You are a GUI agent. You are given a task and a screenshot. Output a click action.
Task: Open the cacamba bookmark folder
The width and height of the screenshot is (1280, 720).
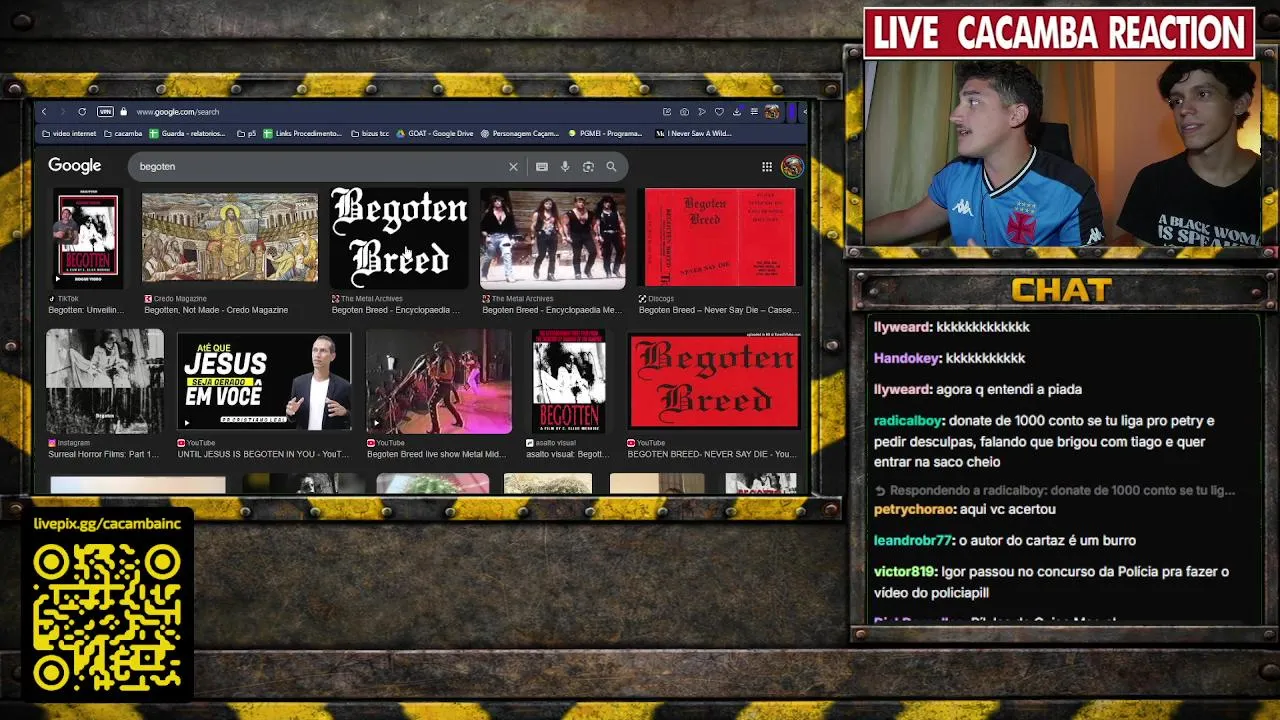tap(123, 133)
